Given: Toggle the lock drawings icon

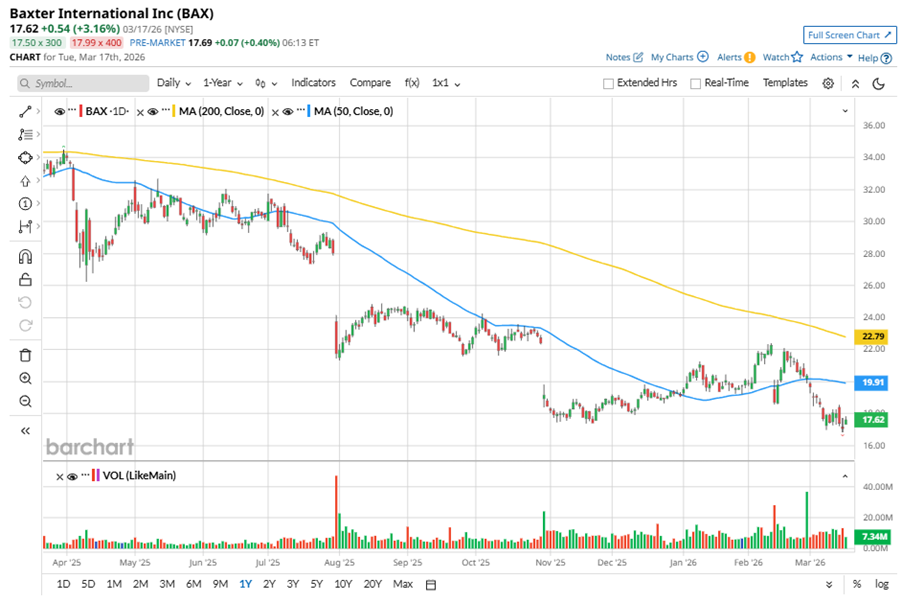Looking at the screenshot, I should click(x=25, y=280).
